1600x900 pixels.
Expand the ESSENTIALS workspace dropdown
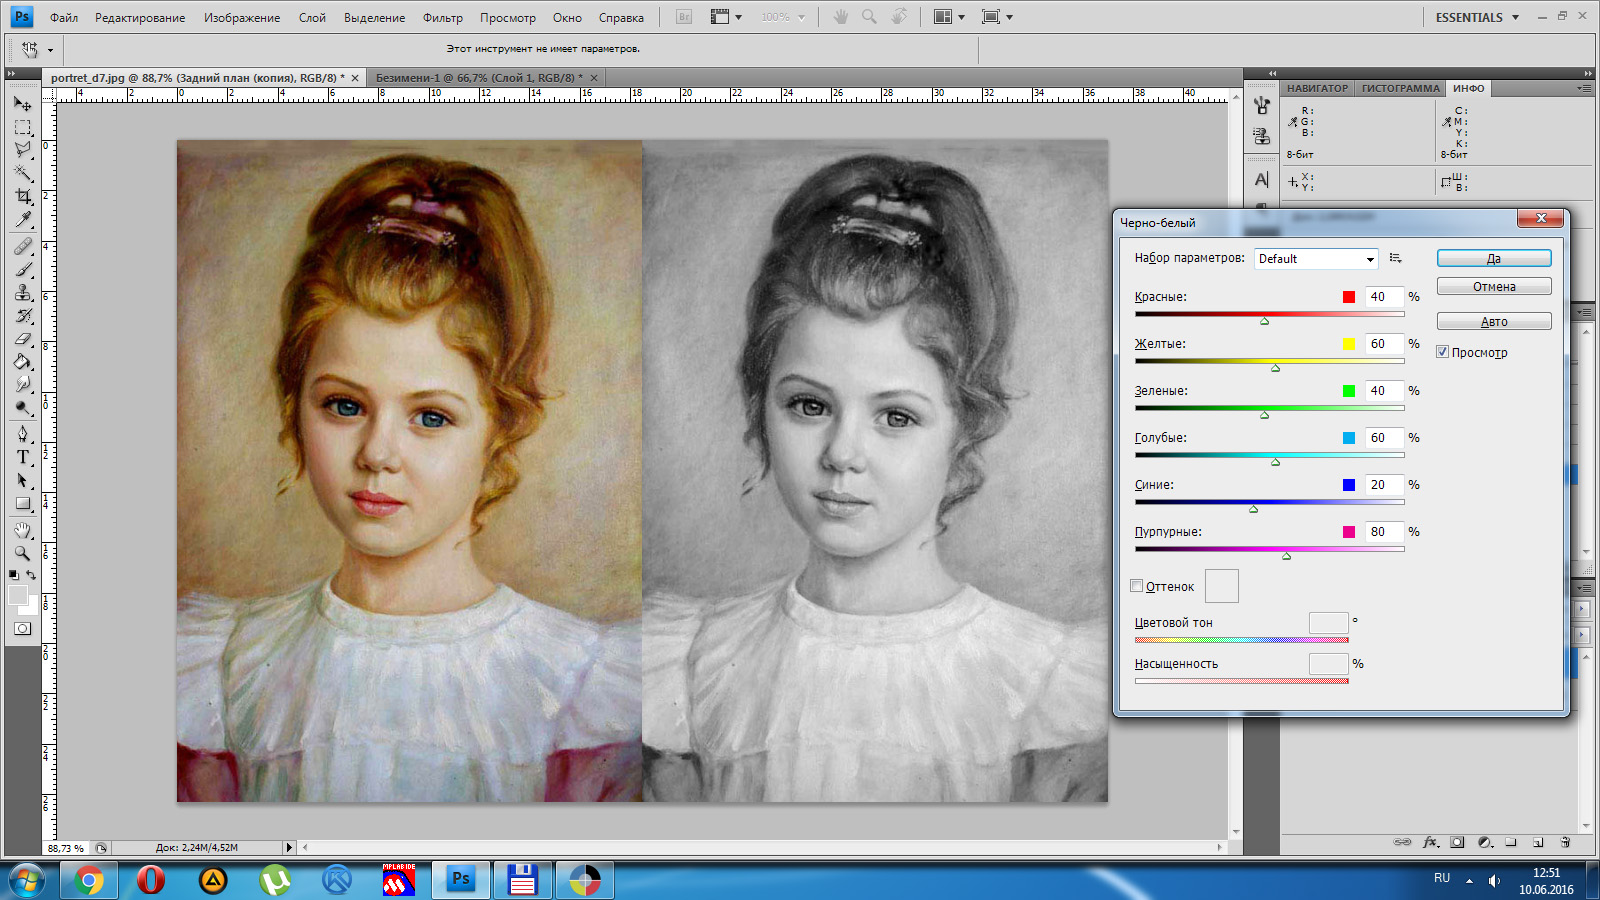[x=1476, y=17]
